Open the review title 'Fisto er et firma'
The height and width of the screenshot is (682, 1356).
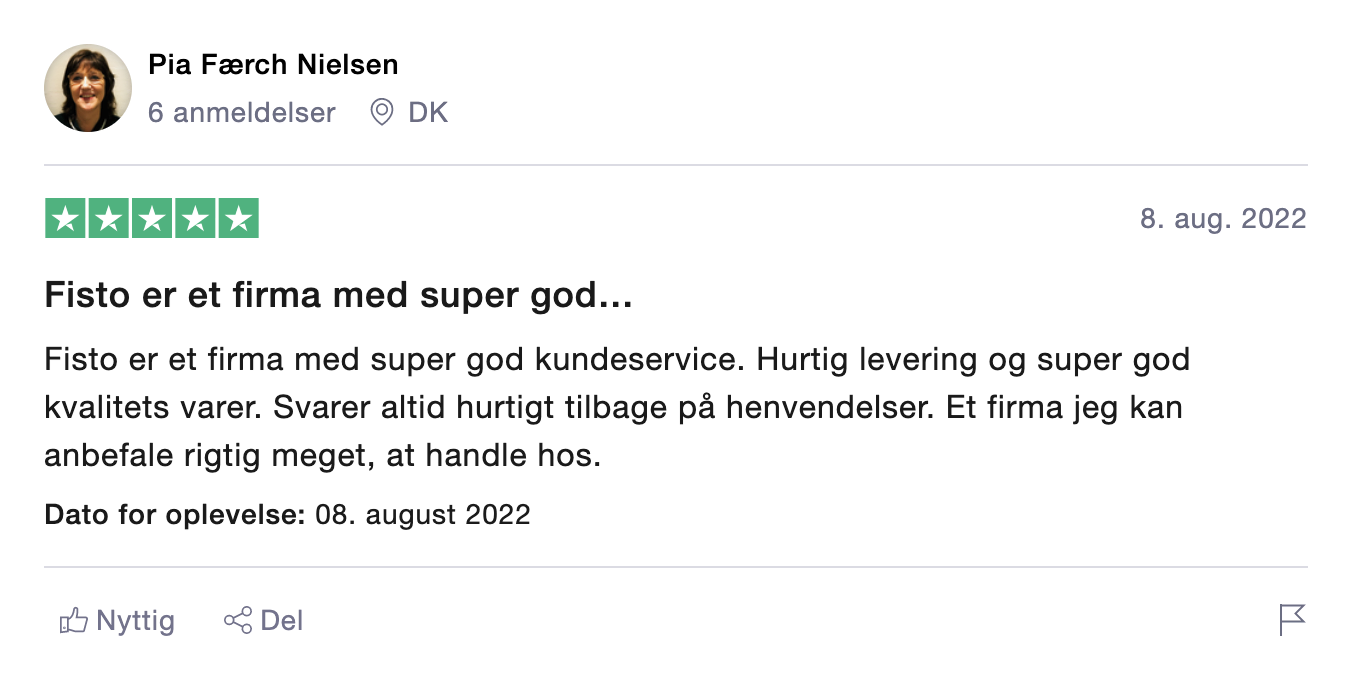[x=338, y=296]
